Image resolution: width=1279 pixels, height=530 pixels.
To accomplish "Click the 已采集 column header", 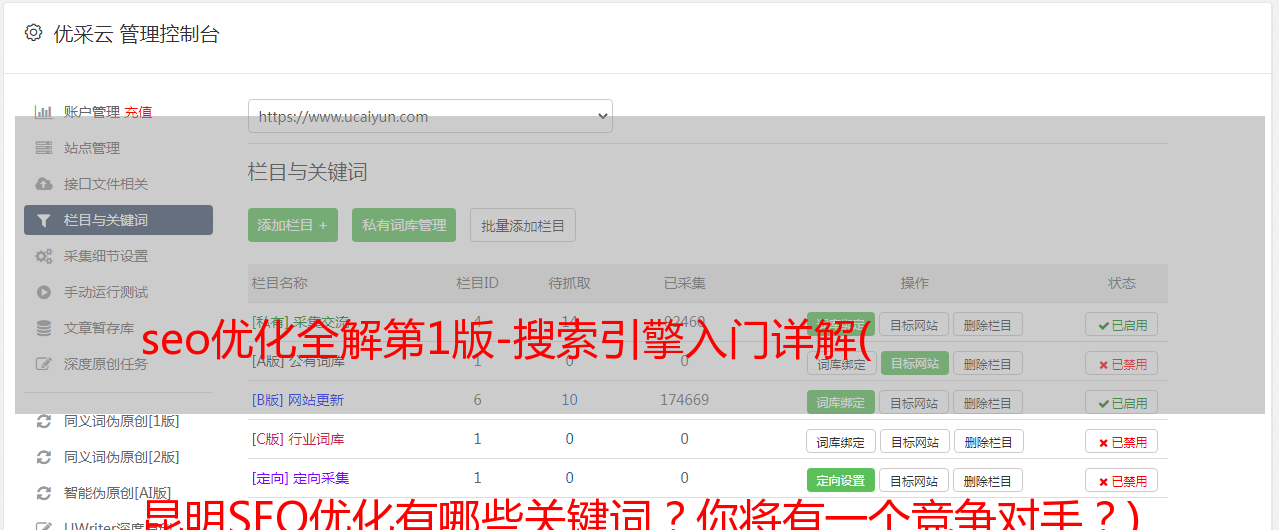I will coord(684,283).
